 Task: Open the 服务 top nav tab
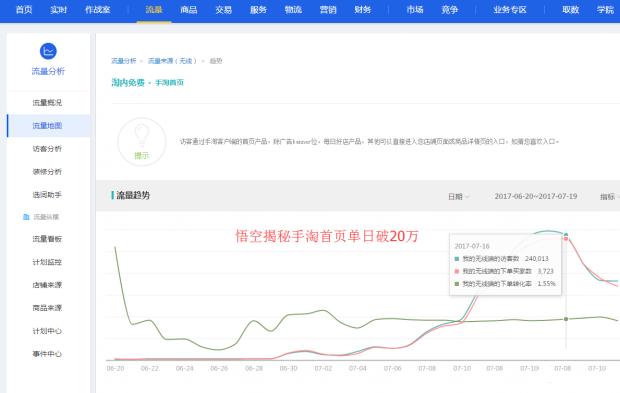coord(258,10)
